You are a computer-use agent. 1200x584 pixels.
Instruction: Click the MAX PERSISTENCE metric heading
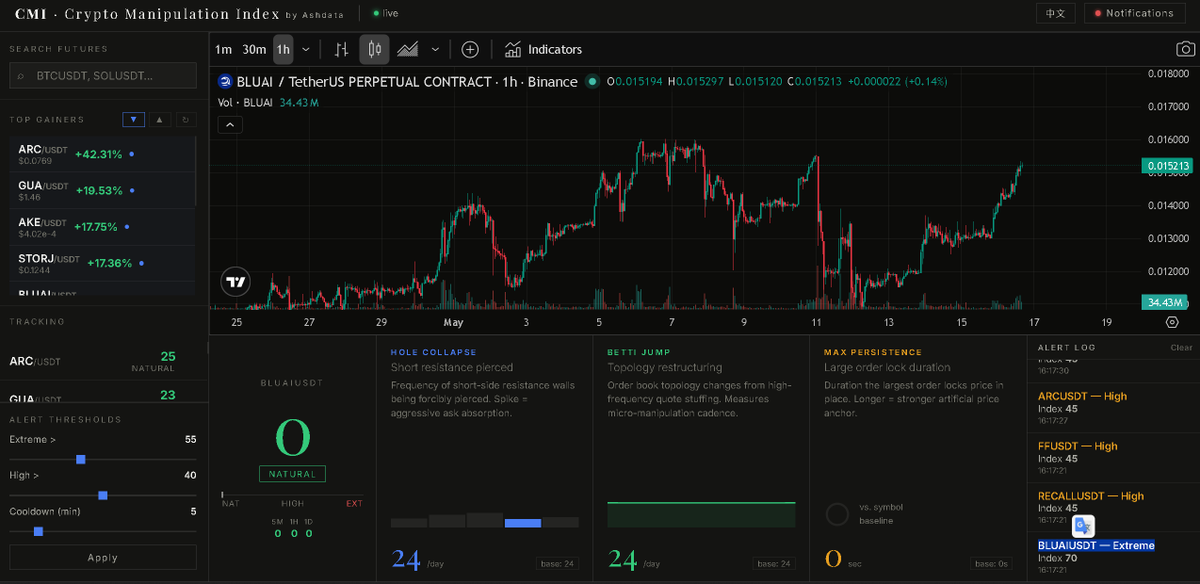(871, 352)
